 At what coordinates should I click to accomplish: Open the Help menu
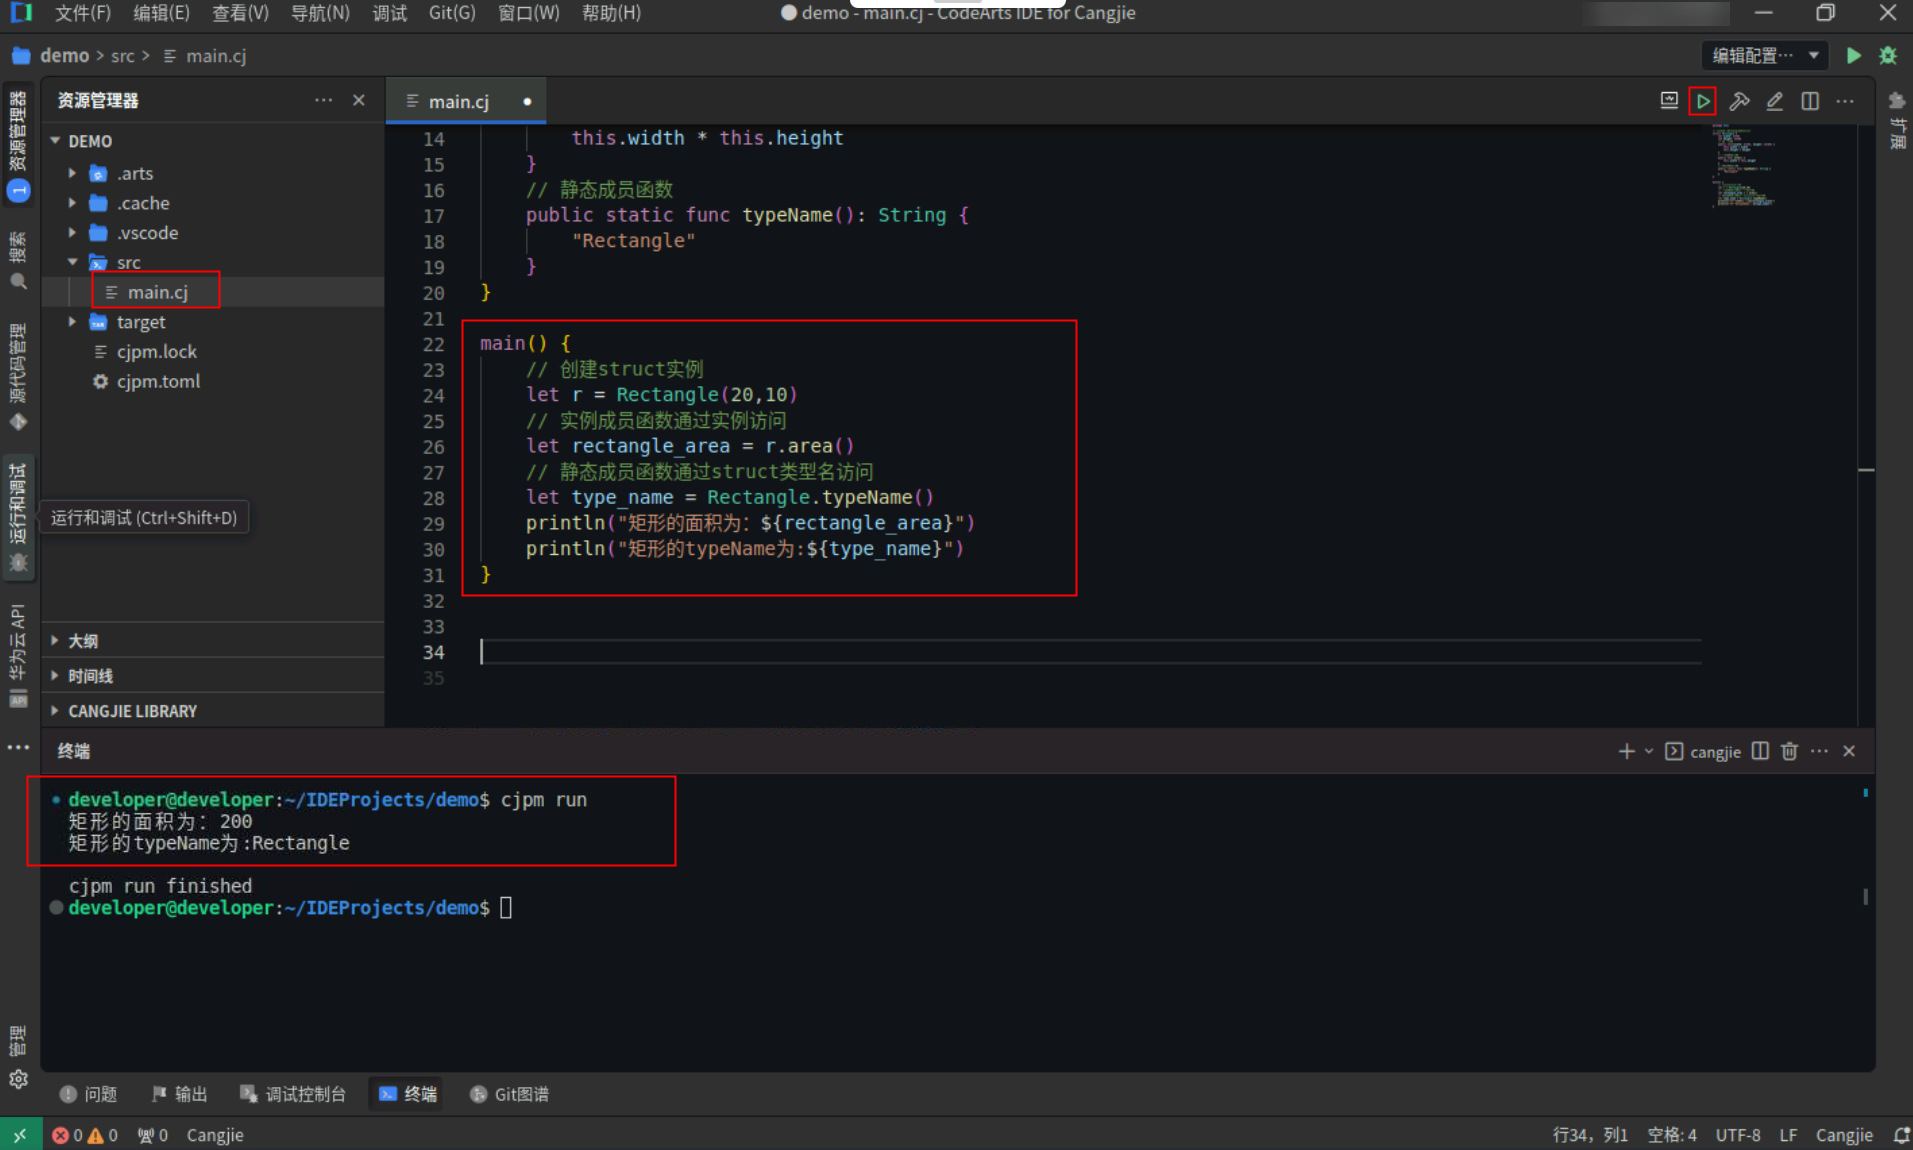(x=611, y=13)
